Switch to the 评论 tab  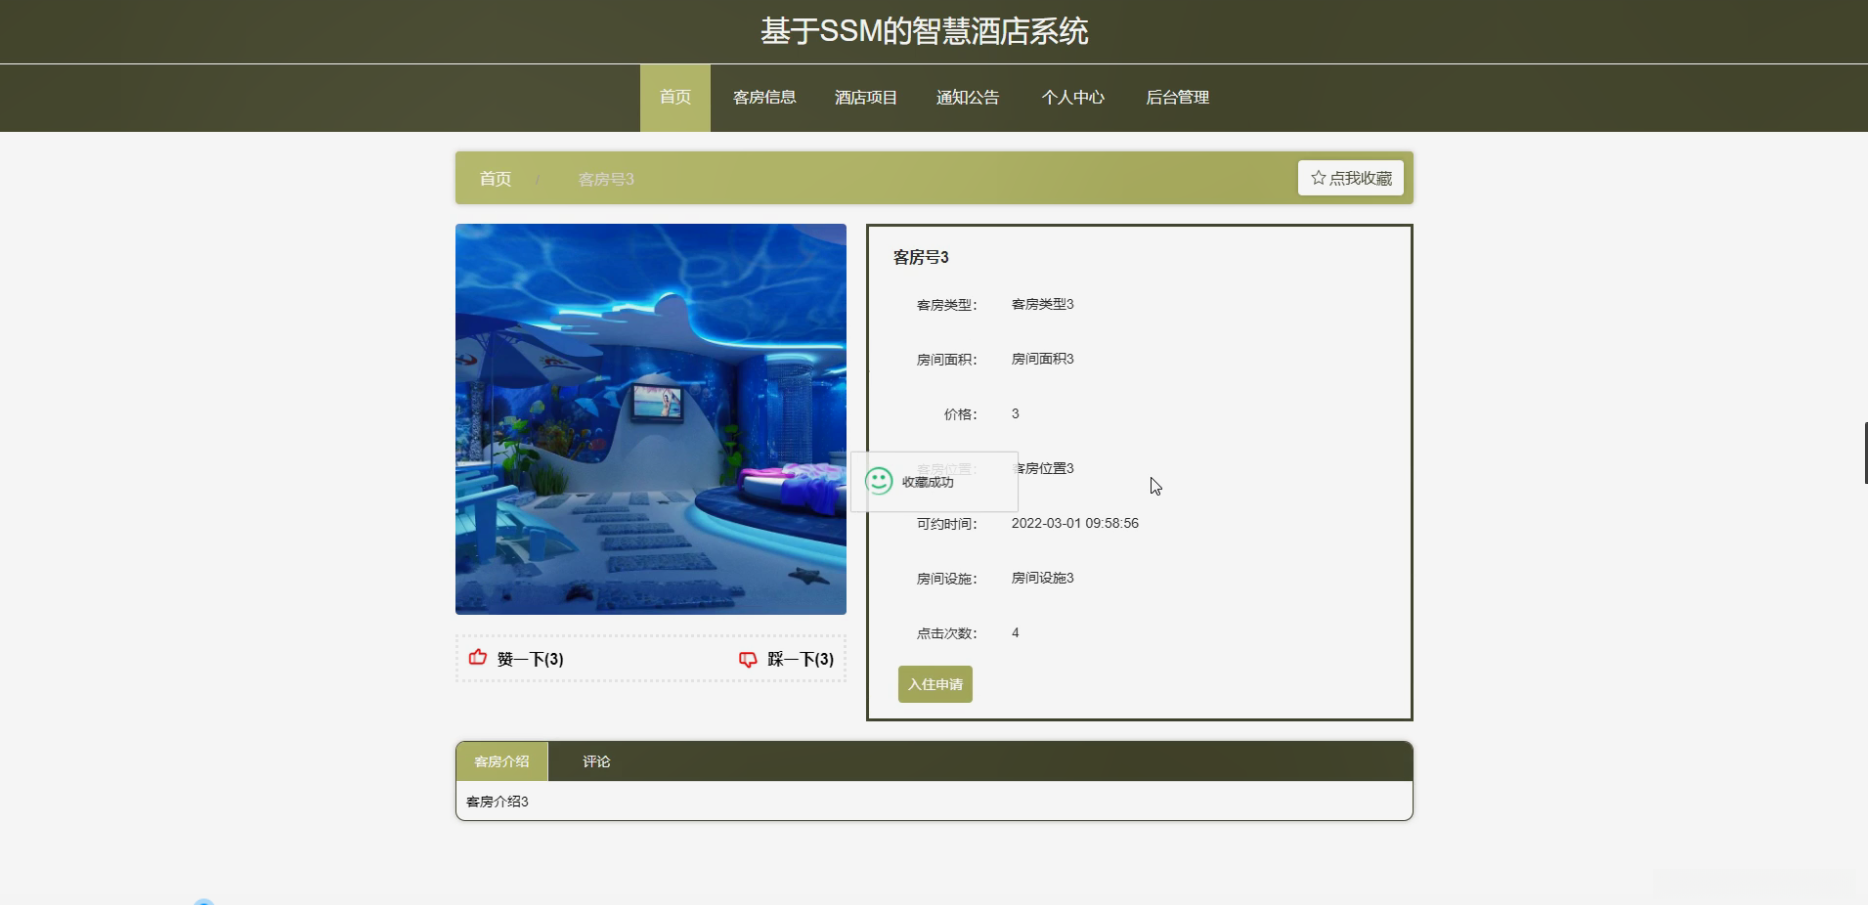(597, 762)
